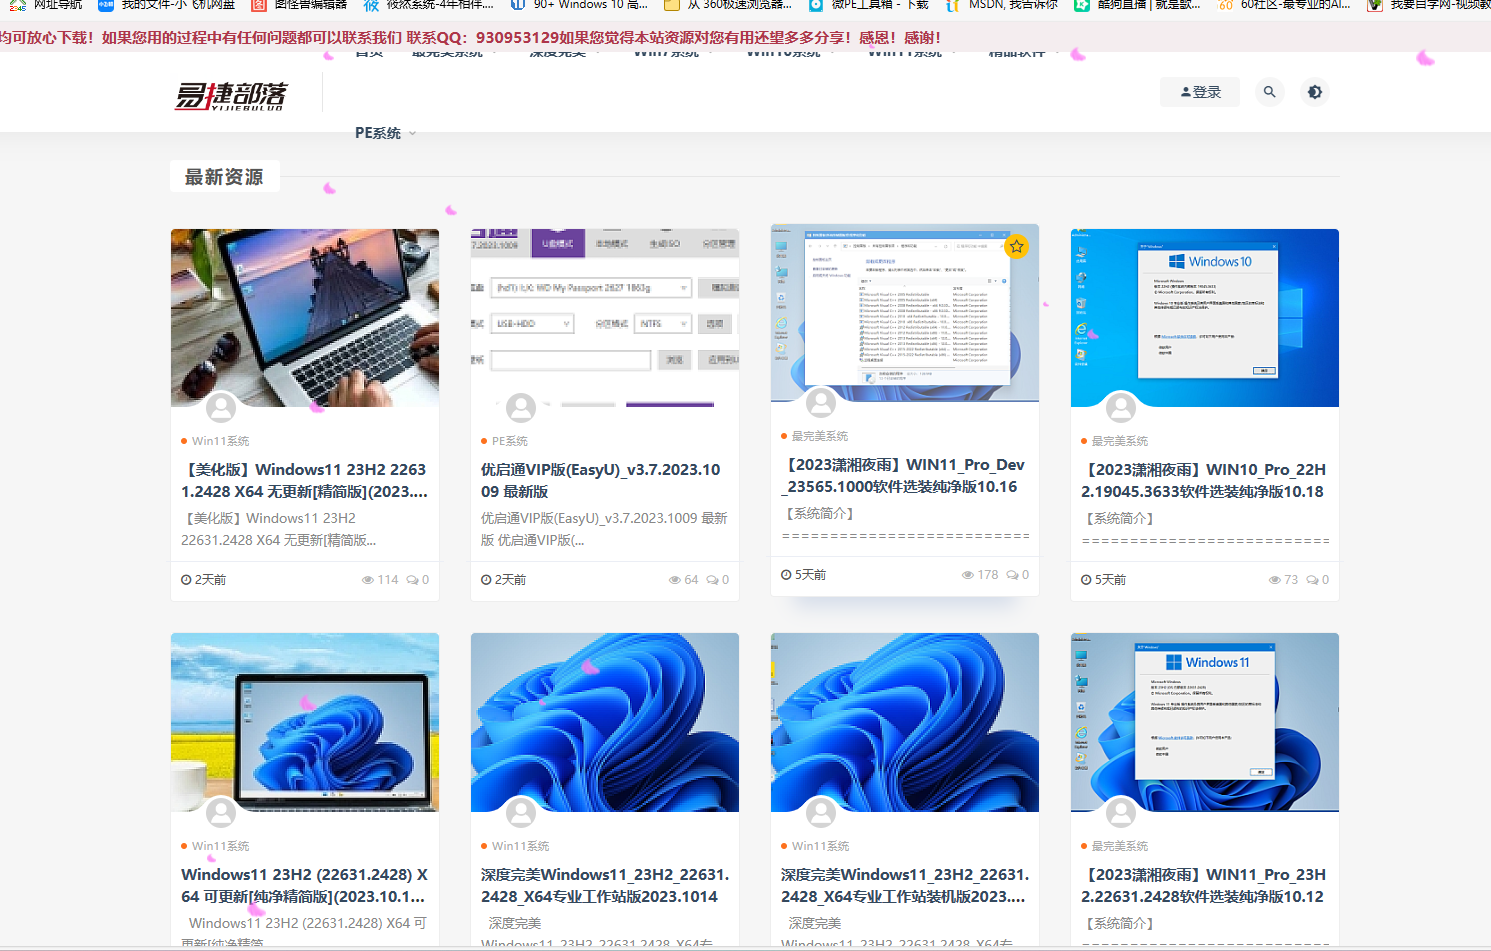Open the 90+ Windows 10 bookmark
The image size is (1491, 951).
(579, 5)
